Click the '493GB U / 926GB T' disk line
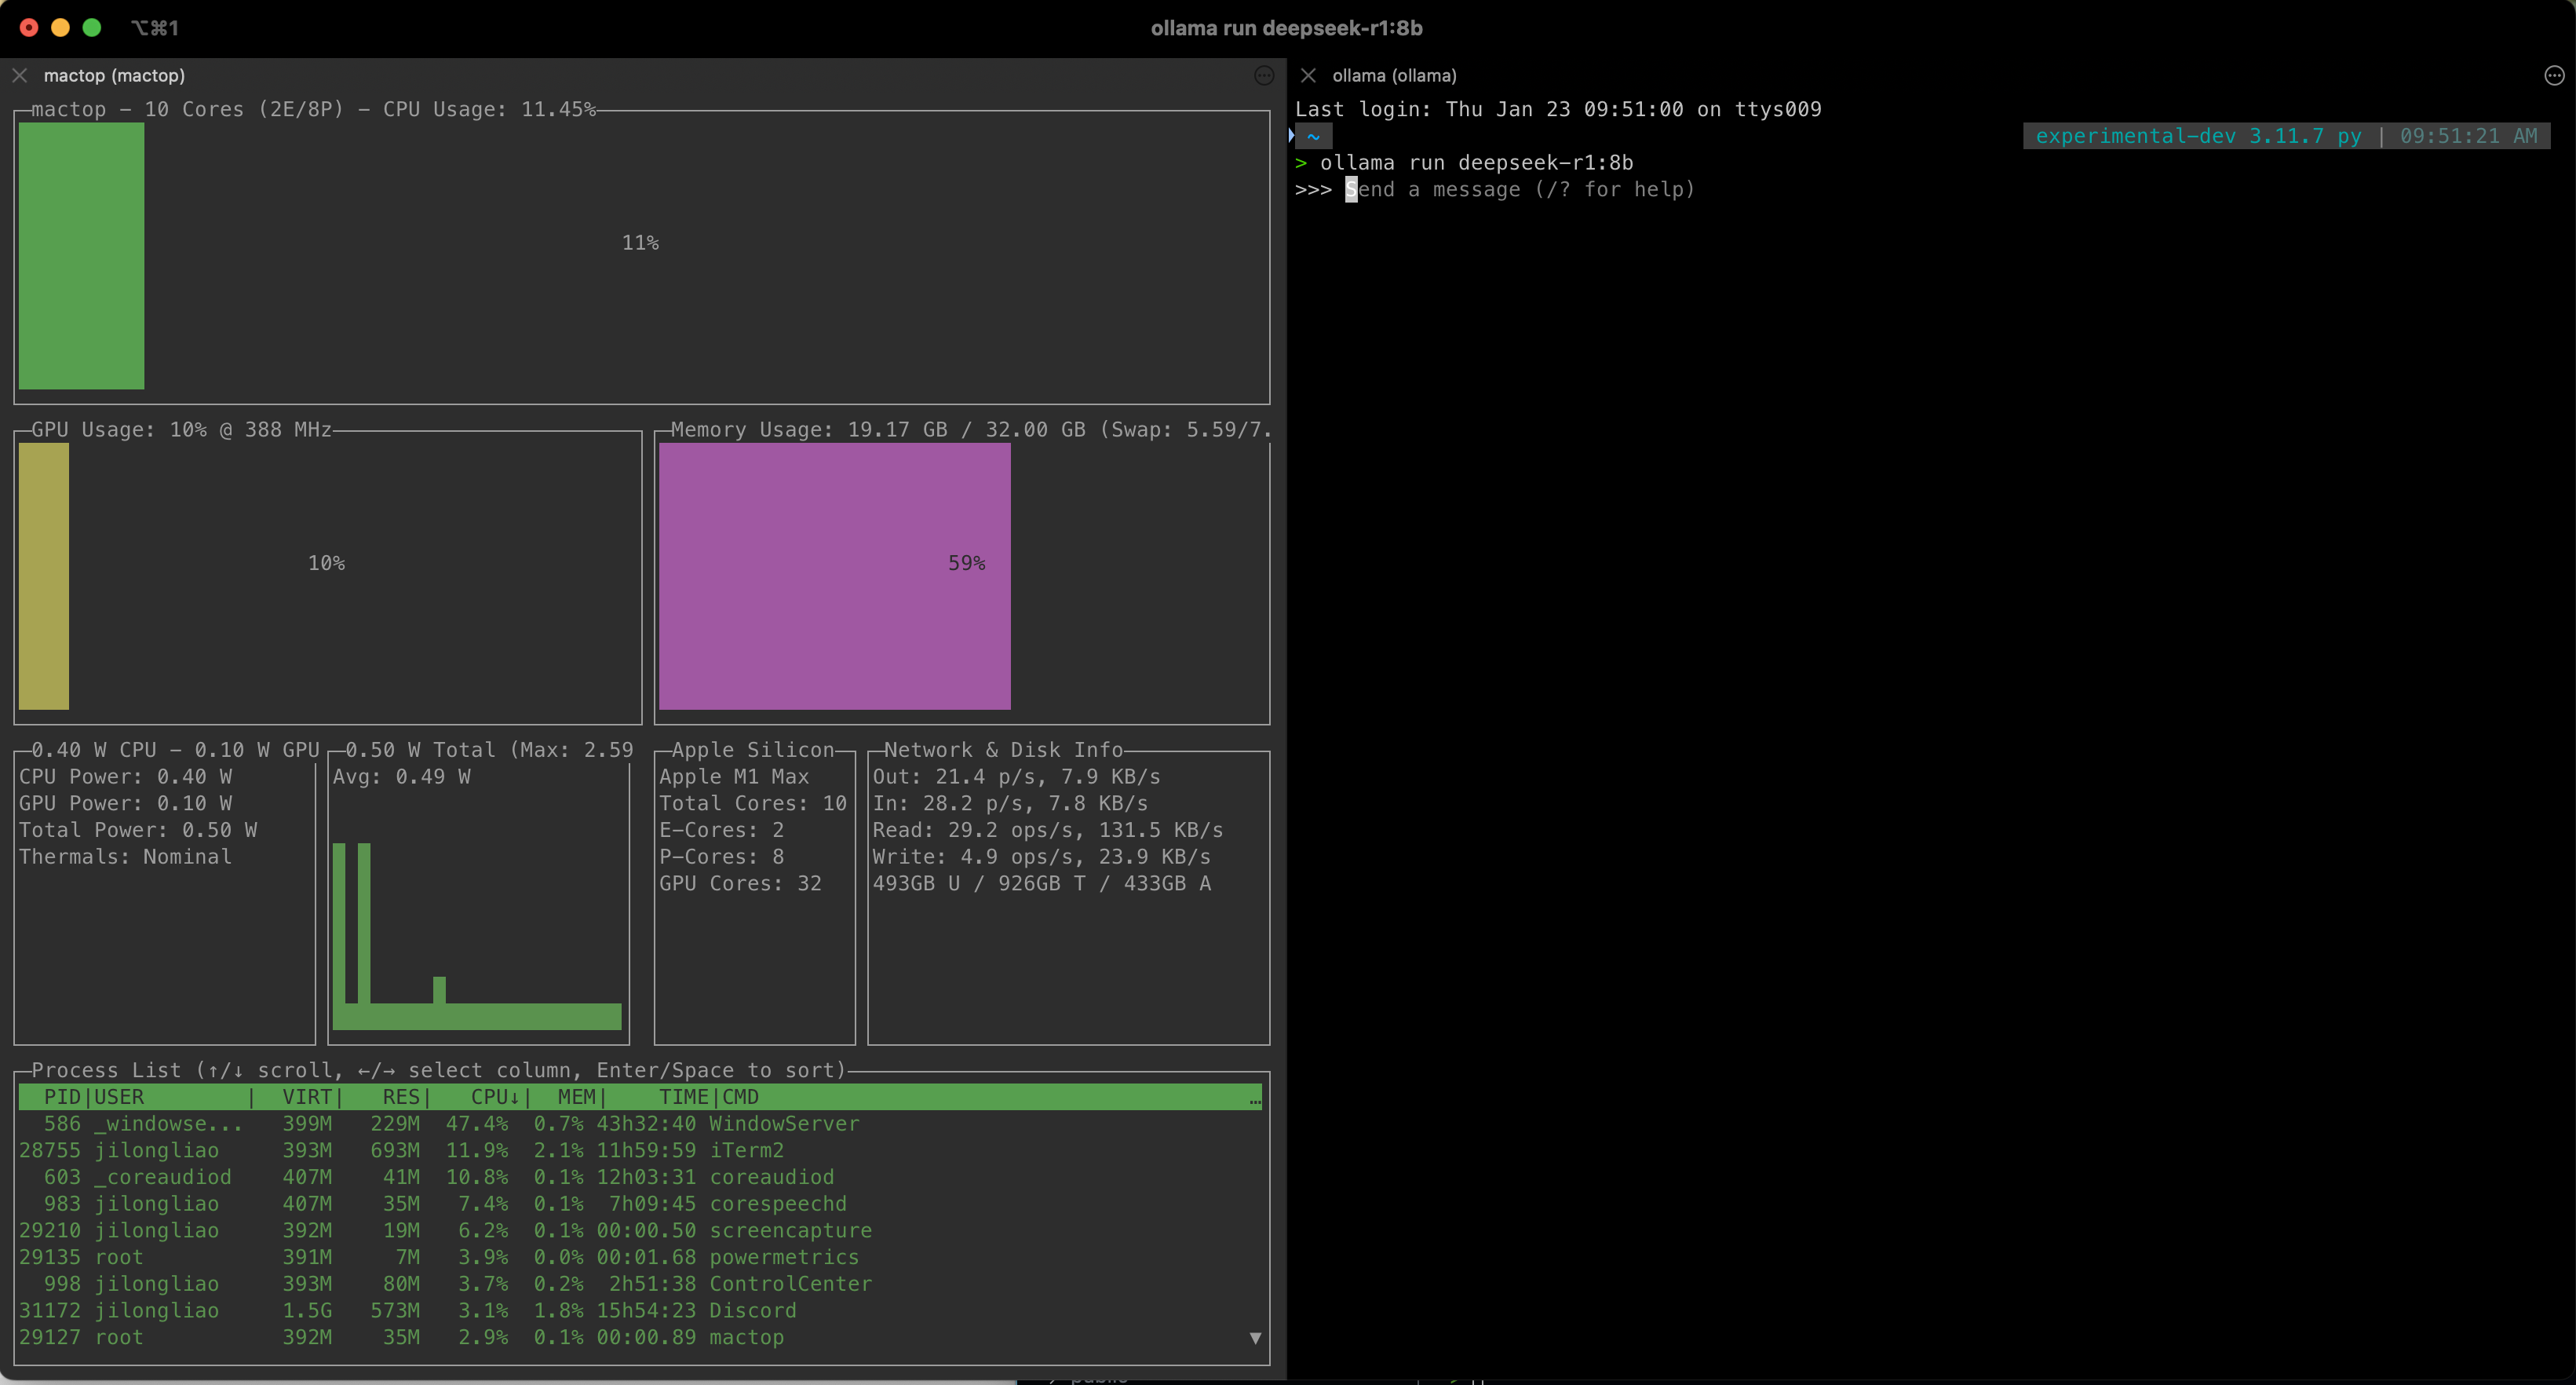 pyautogui.click(x=1041, y=883)
